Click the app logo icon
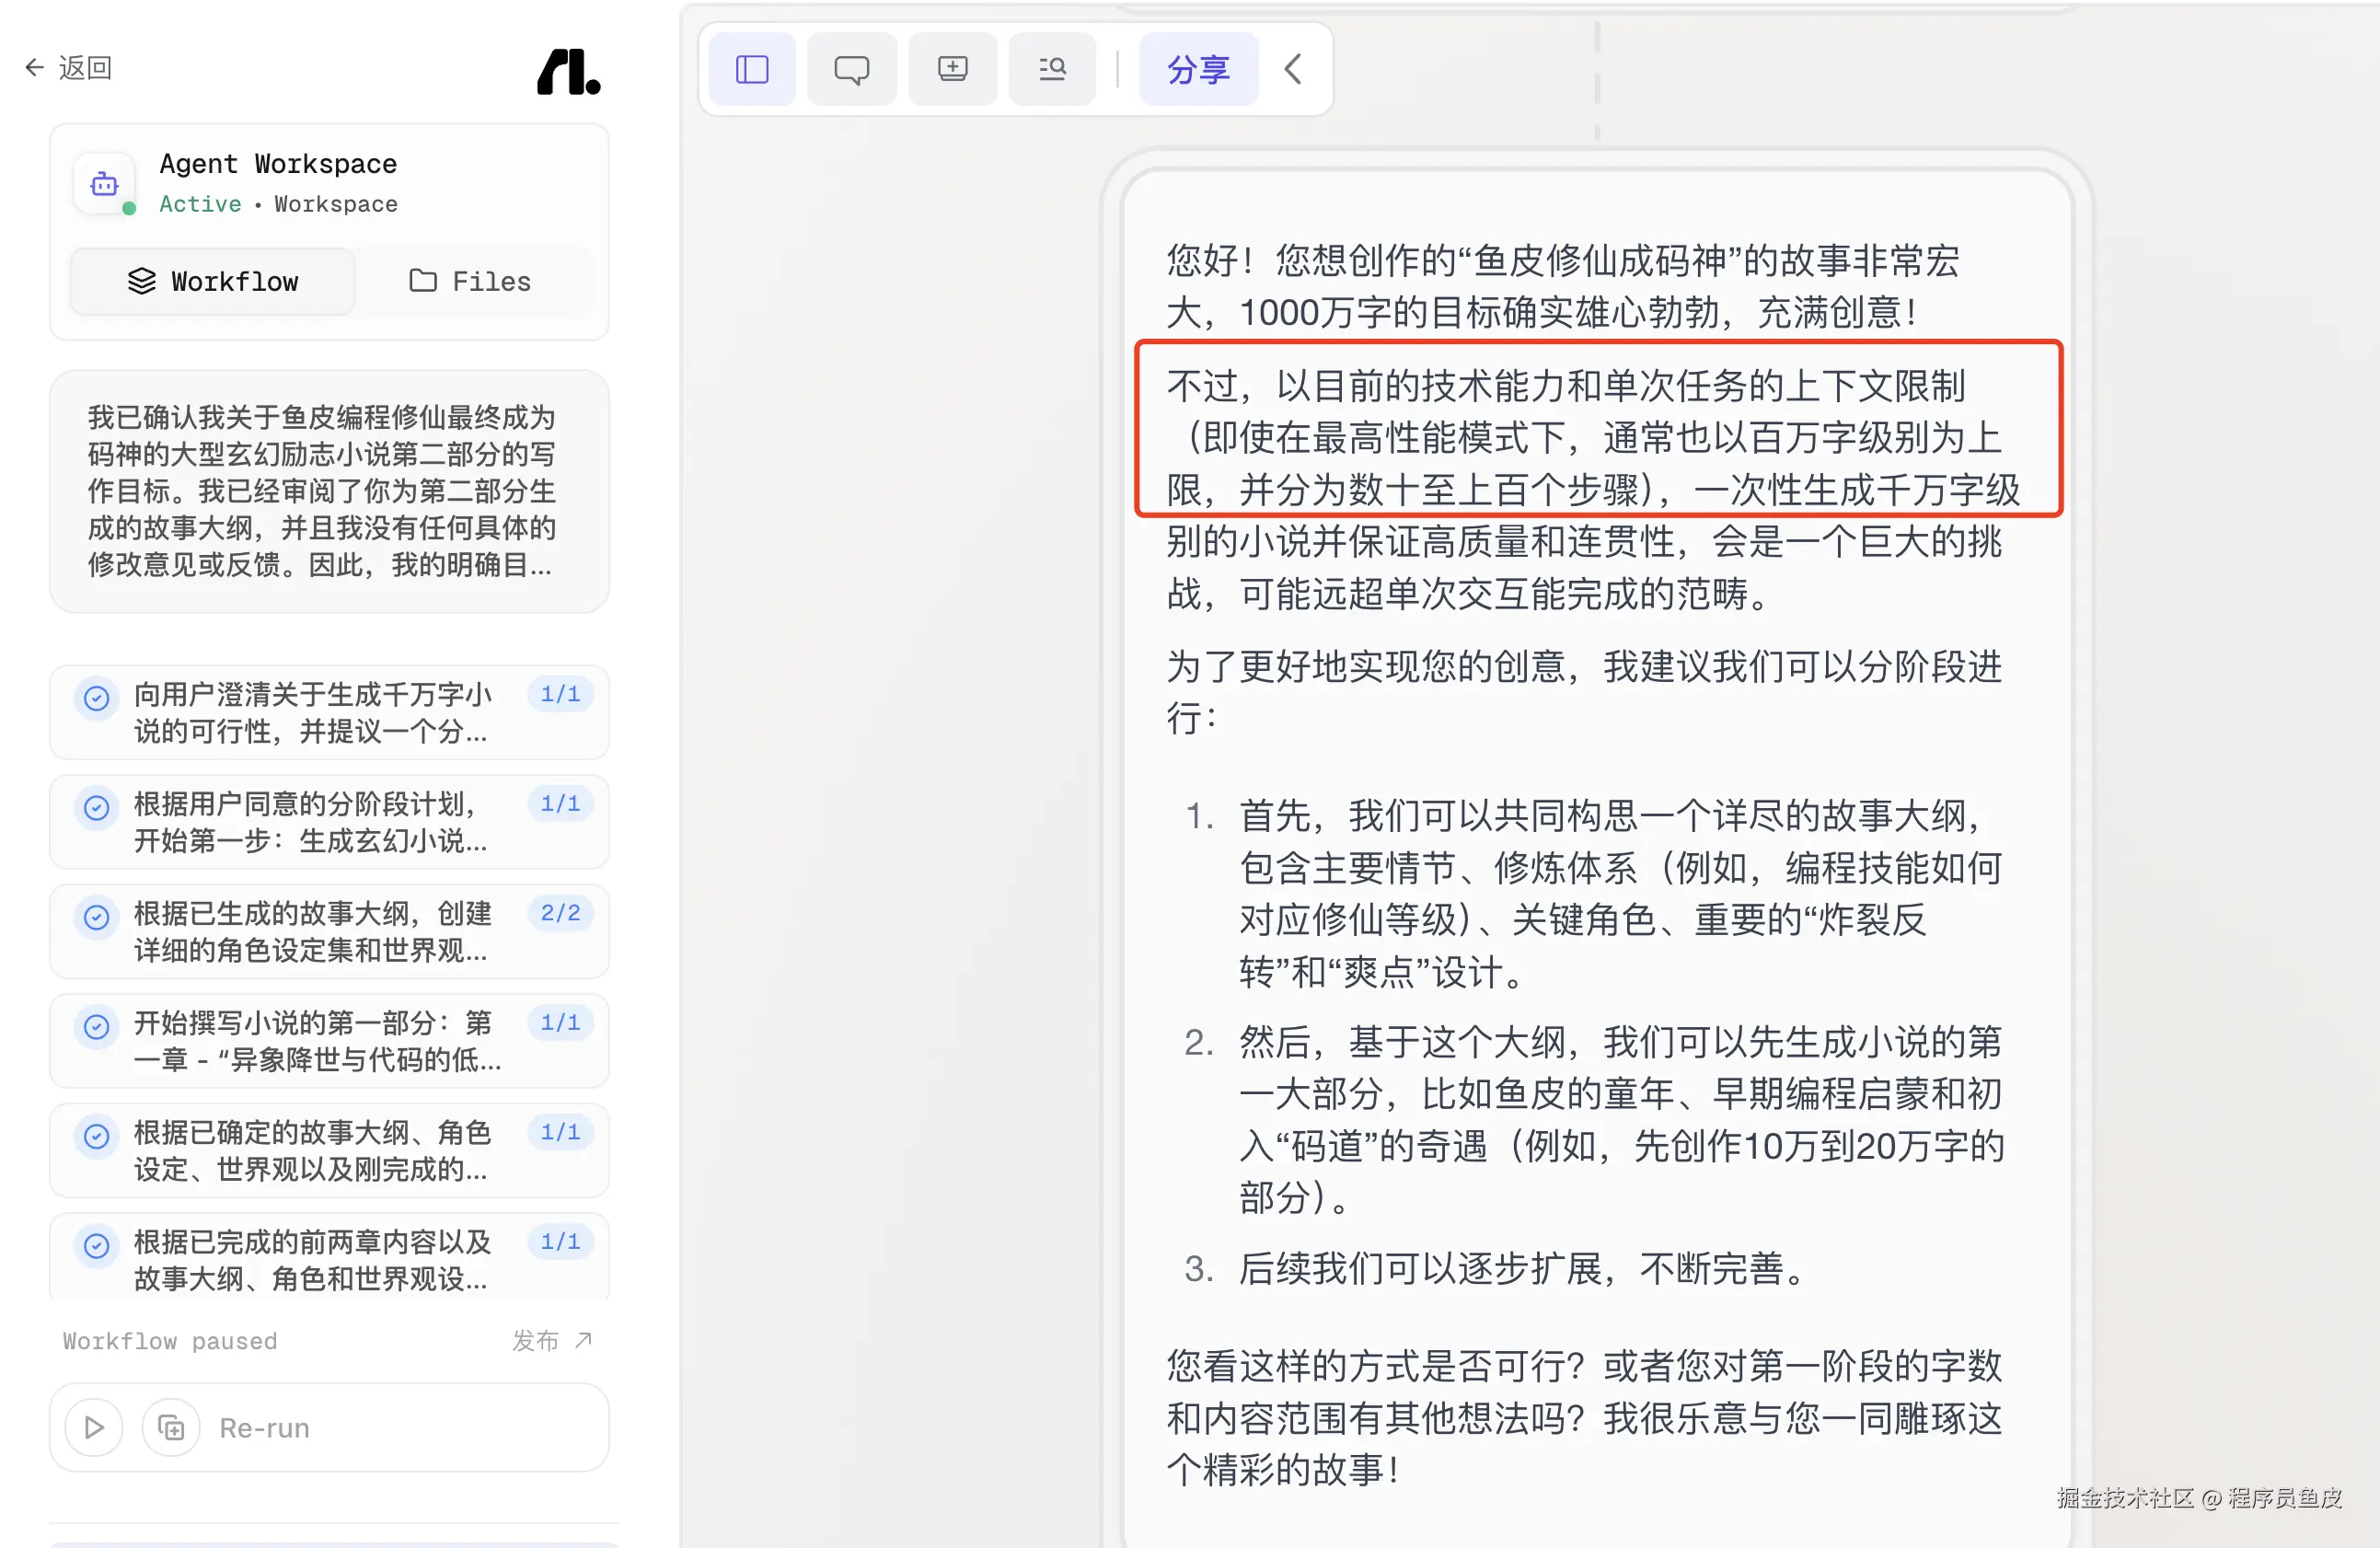The height and width of the screenshot is (1548, 2380). tap(568, 71)
